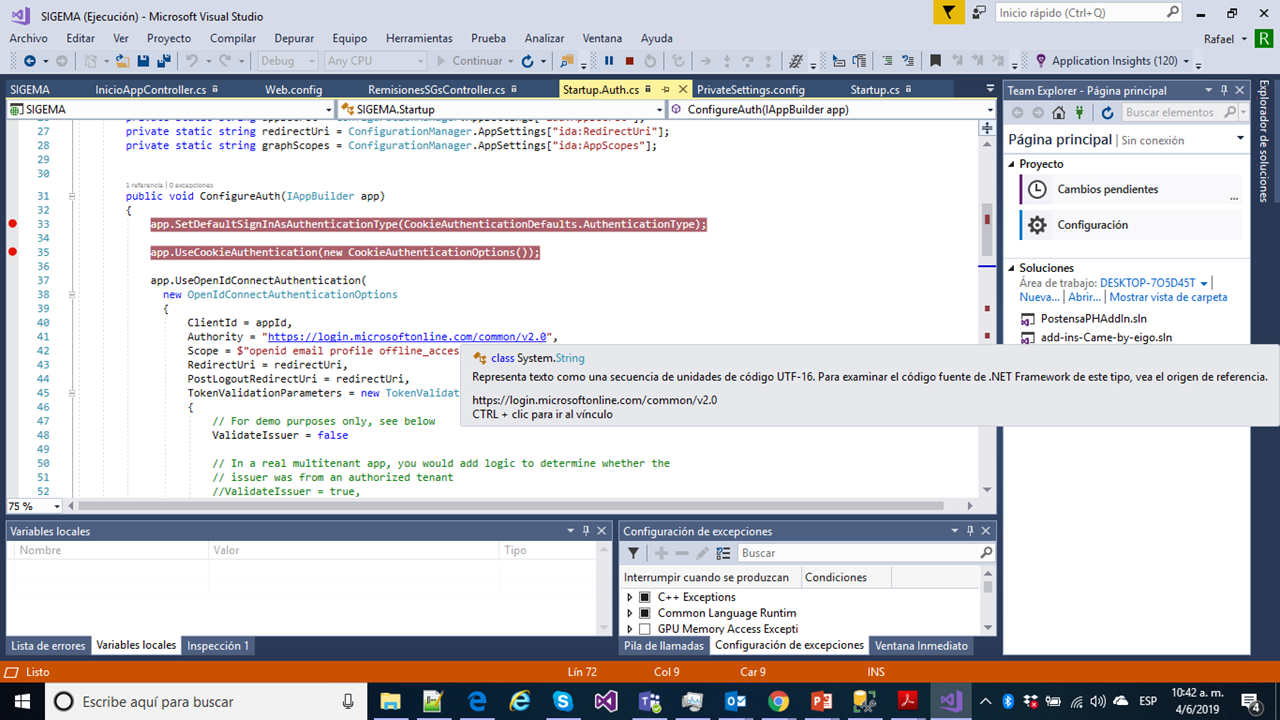Click the Application Insights lightbulb icon
Screen dimensions: 1280x720
coord(1043,61)
